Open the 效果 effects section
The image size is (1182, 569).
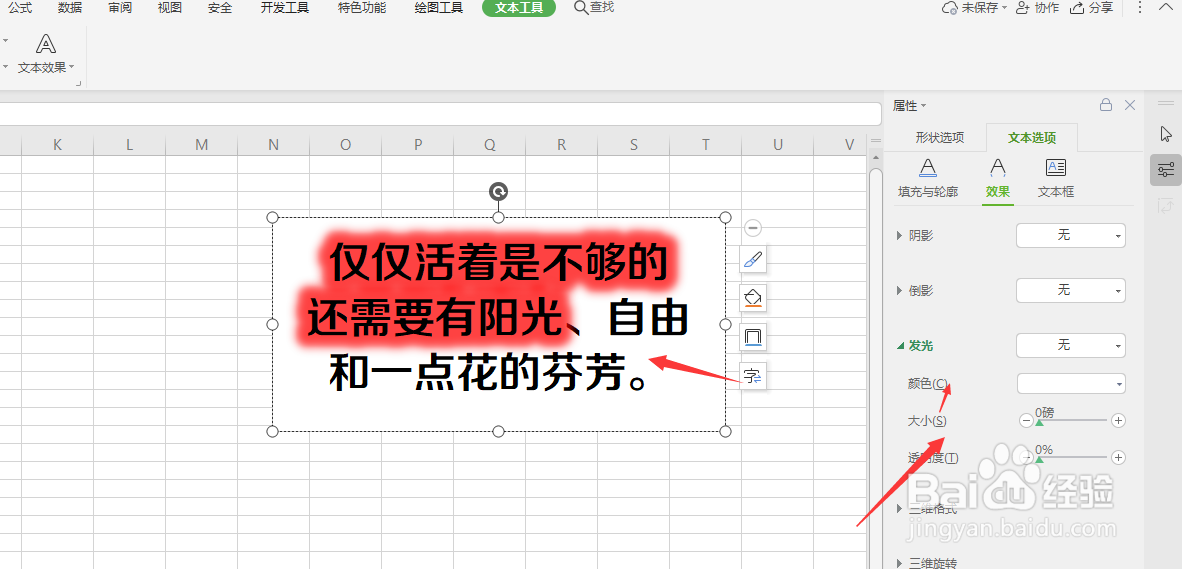(997, 179)
